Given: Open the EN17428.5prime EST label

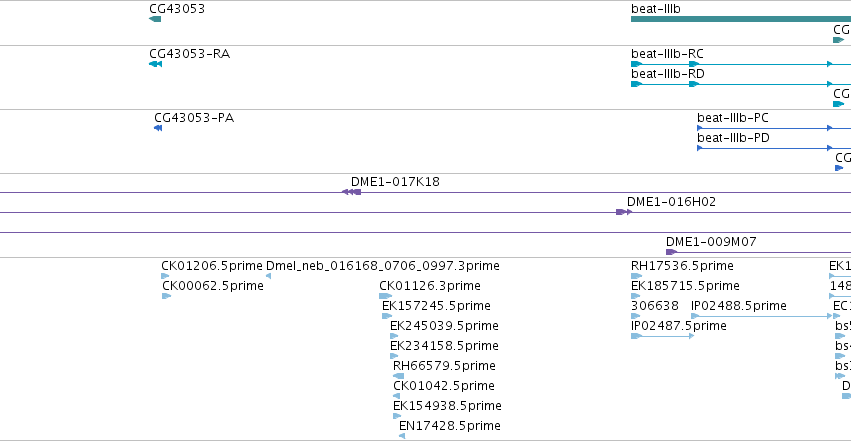Looking at the screenshot, I should 449,426.
